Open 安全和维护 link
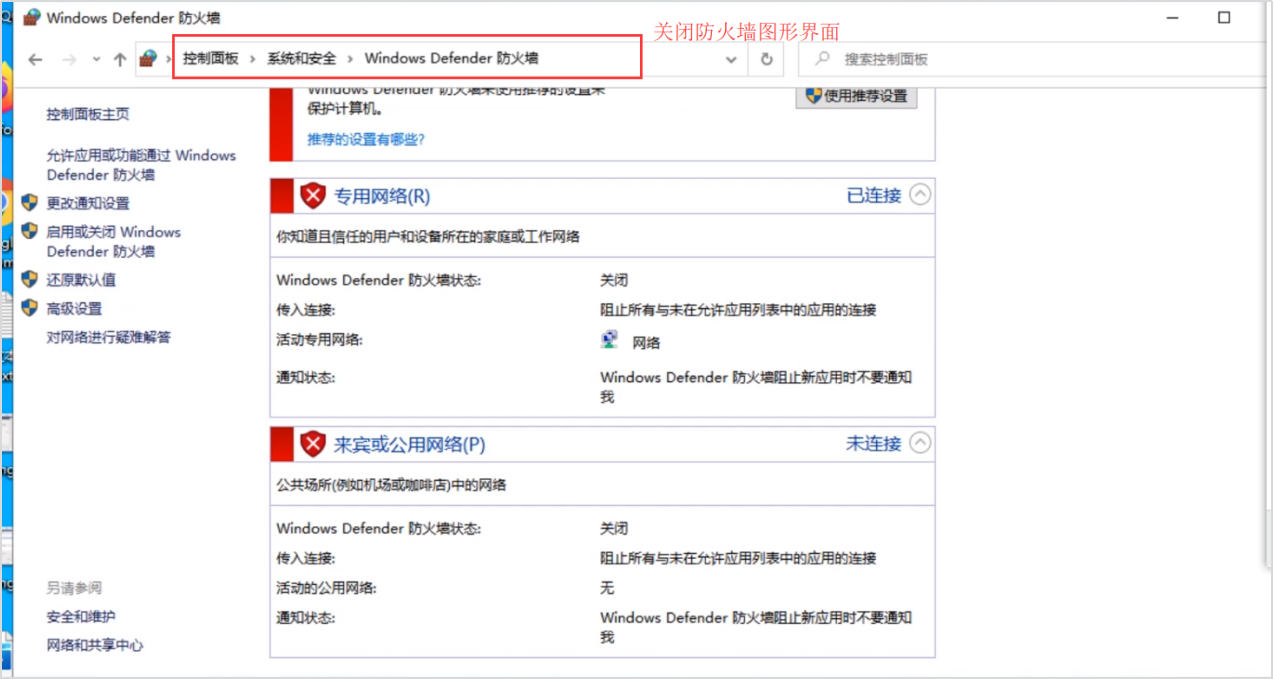This screenshot has height=679, width=1274. coord(81,617)
